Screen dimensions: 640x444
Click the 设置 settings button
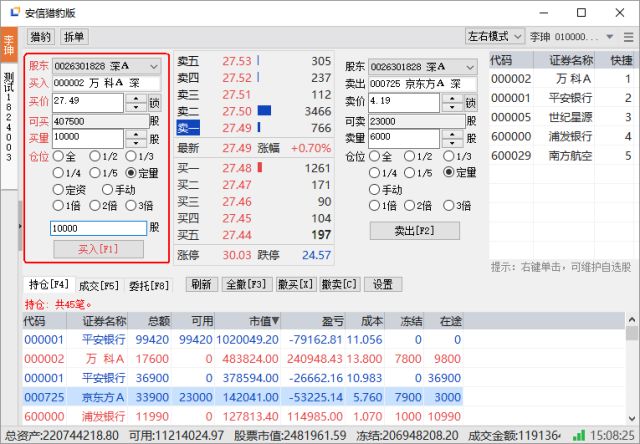coord(383,284)
